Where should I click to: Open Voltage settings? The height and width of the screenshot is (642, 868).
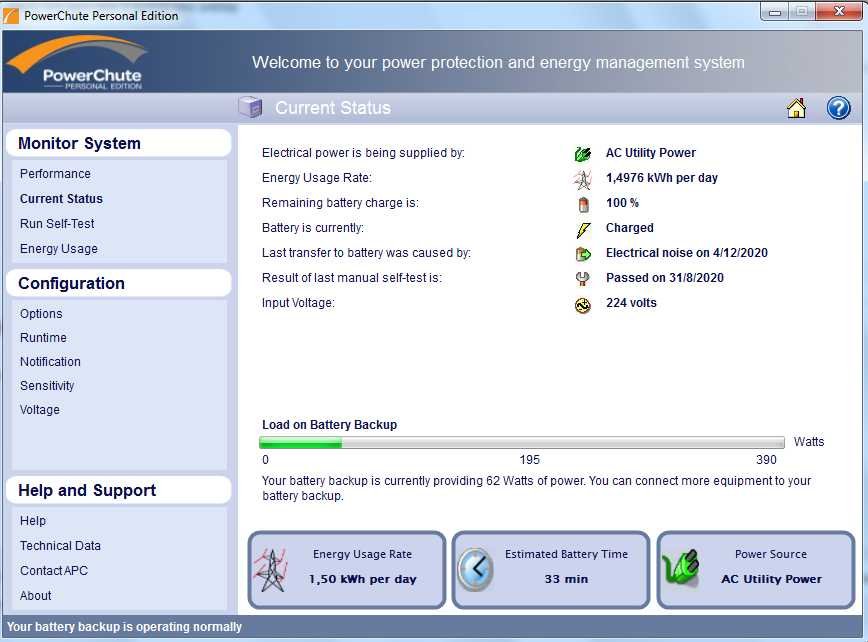(40, 410)
